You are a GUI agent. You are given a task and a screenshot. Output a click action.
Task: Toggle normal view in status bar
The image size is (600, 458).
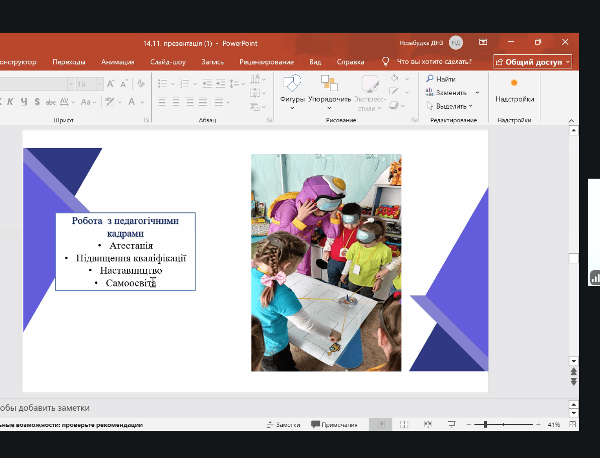381,425
